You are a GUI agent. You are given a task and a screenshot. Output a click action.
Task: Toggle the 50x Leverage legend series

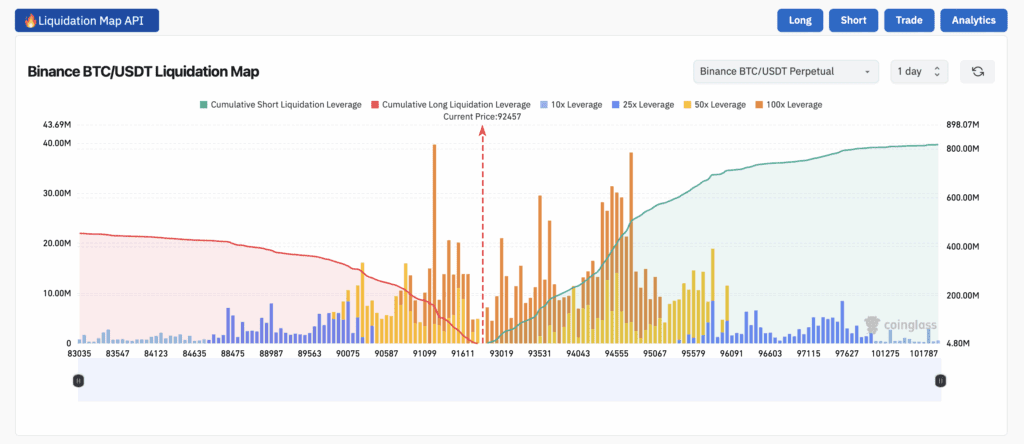pyautogui.click(x=714, y=104)
